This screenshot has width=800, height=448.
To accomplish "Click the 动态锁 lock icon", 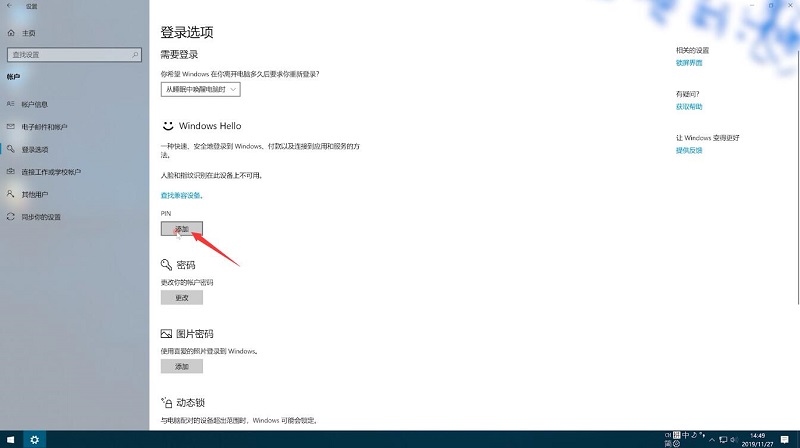I will point(166,403).
